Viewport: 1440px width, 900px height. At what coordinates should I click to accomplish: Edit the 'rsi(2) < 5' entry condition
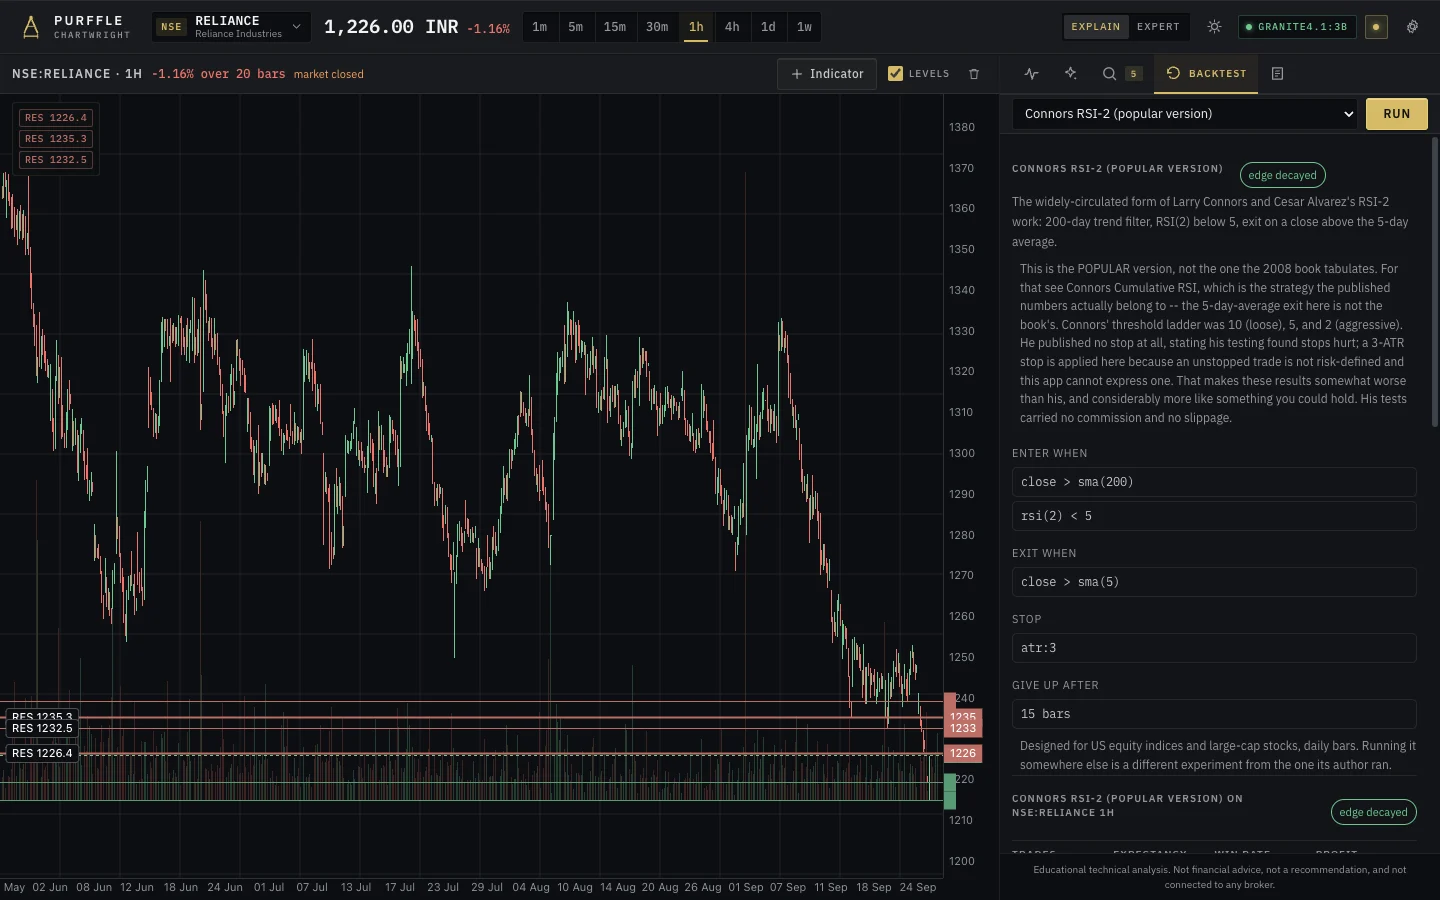pyautogui.click(x=1214, y=516)
